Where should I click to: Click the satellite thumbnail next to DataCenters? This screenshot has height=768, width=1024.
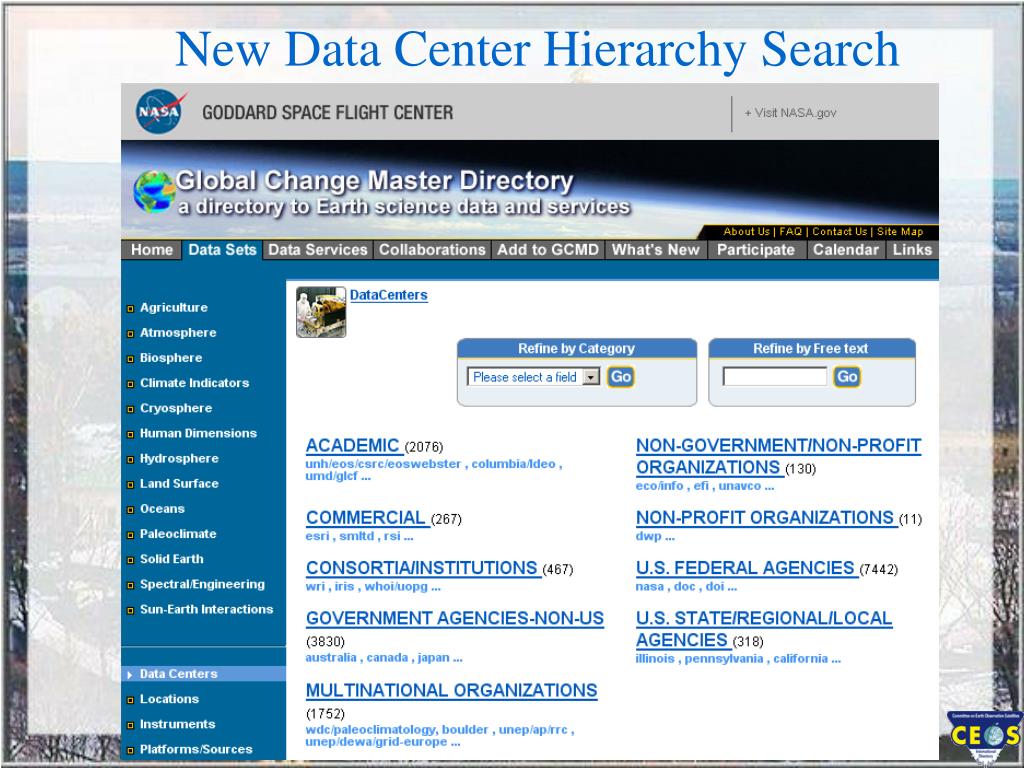(x=321, y=312)
